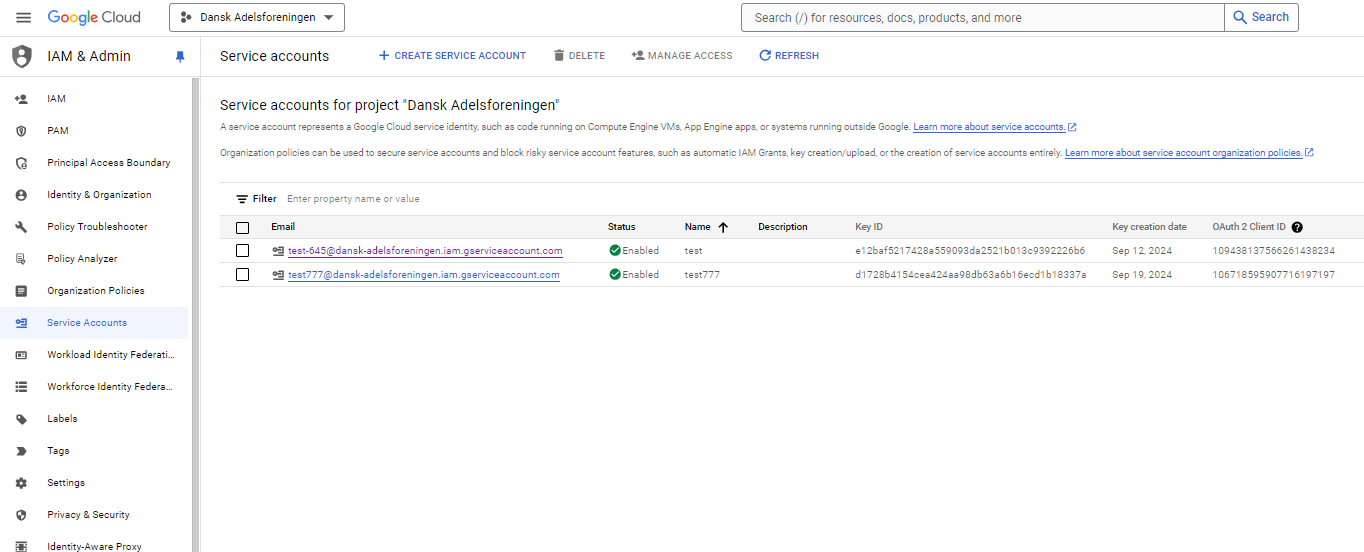Open Policy Troubleshooter

[97, 227]
